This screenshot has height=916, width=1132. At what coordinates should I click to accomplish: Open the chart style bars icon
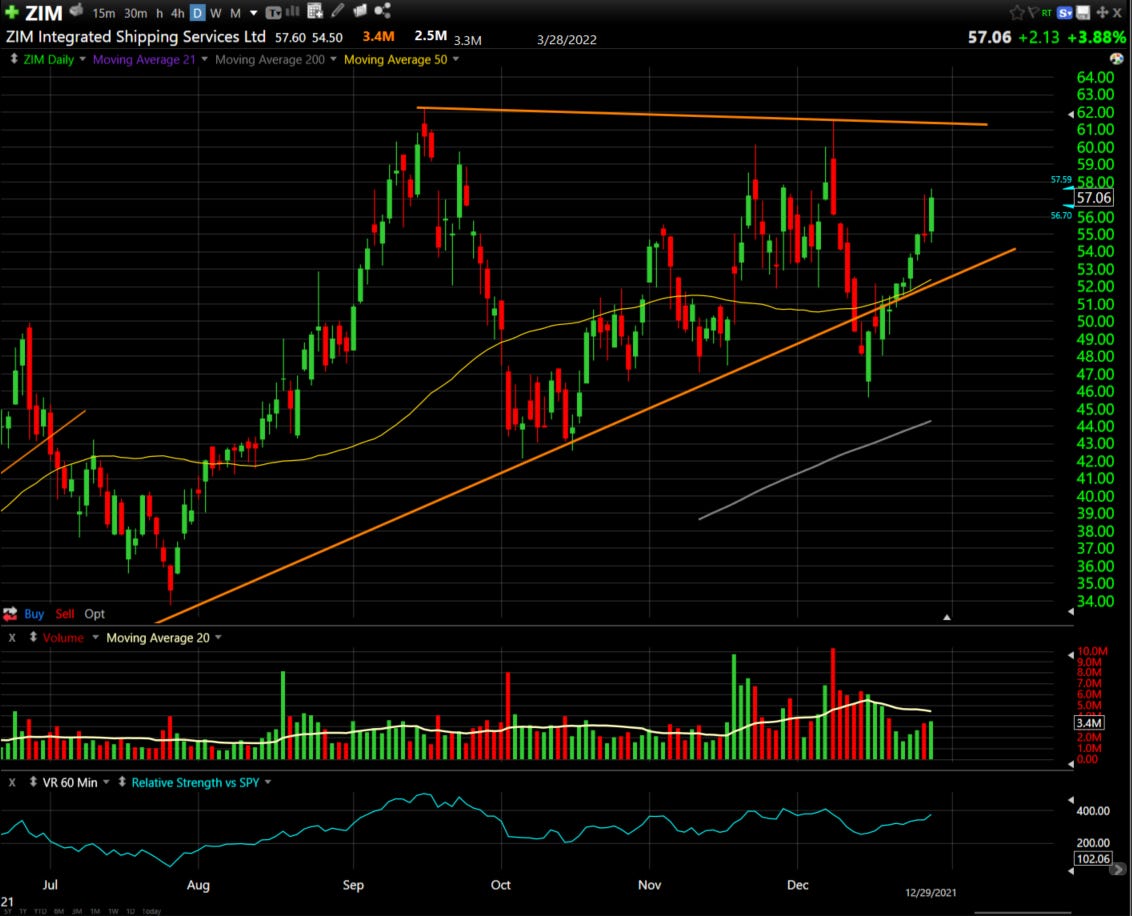point(292,11)
